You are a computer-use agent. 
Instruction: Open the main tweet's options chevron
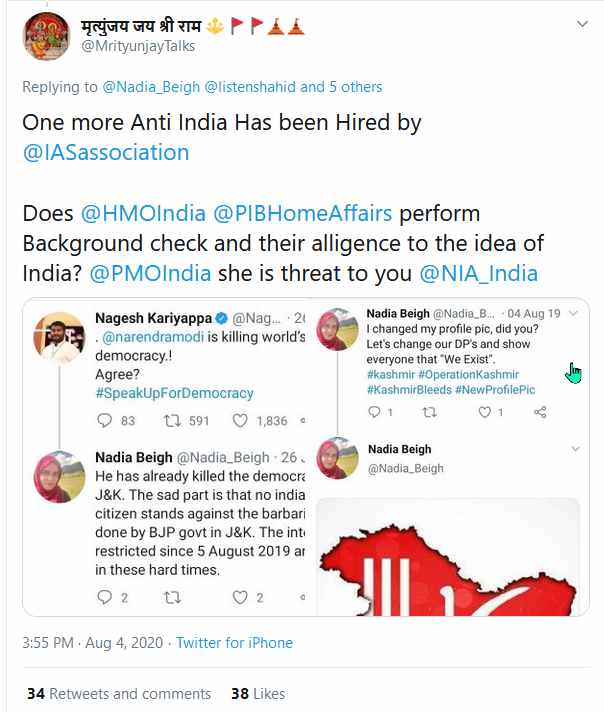[577, 25]
